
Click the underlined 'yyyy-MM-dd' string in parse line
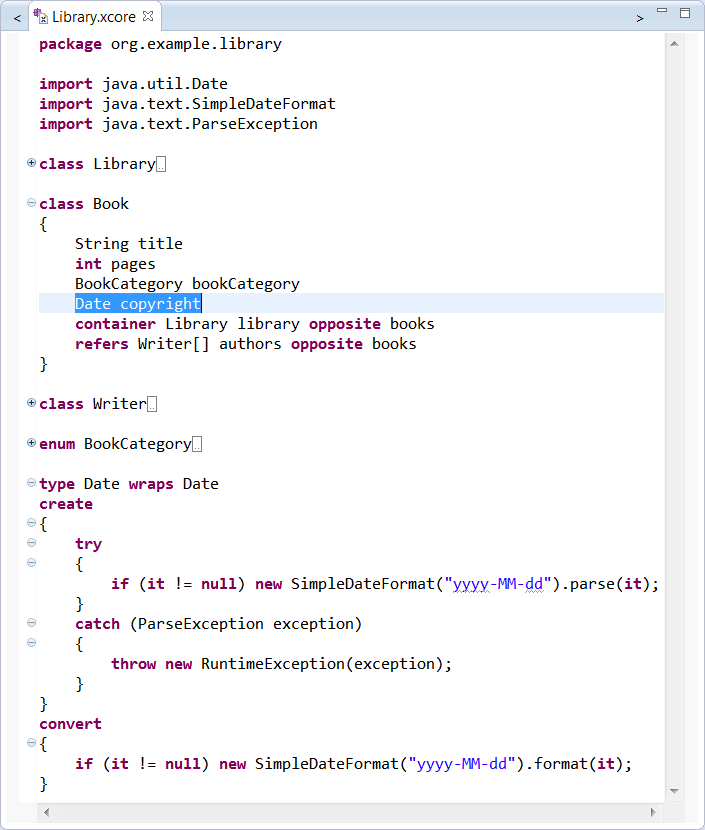[499, 584]
